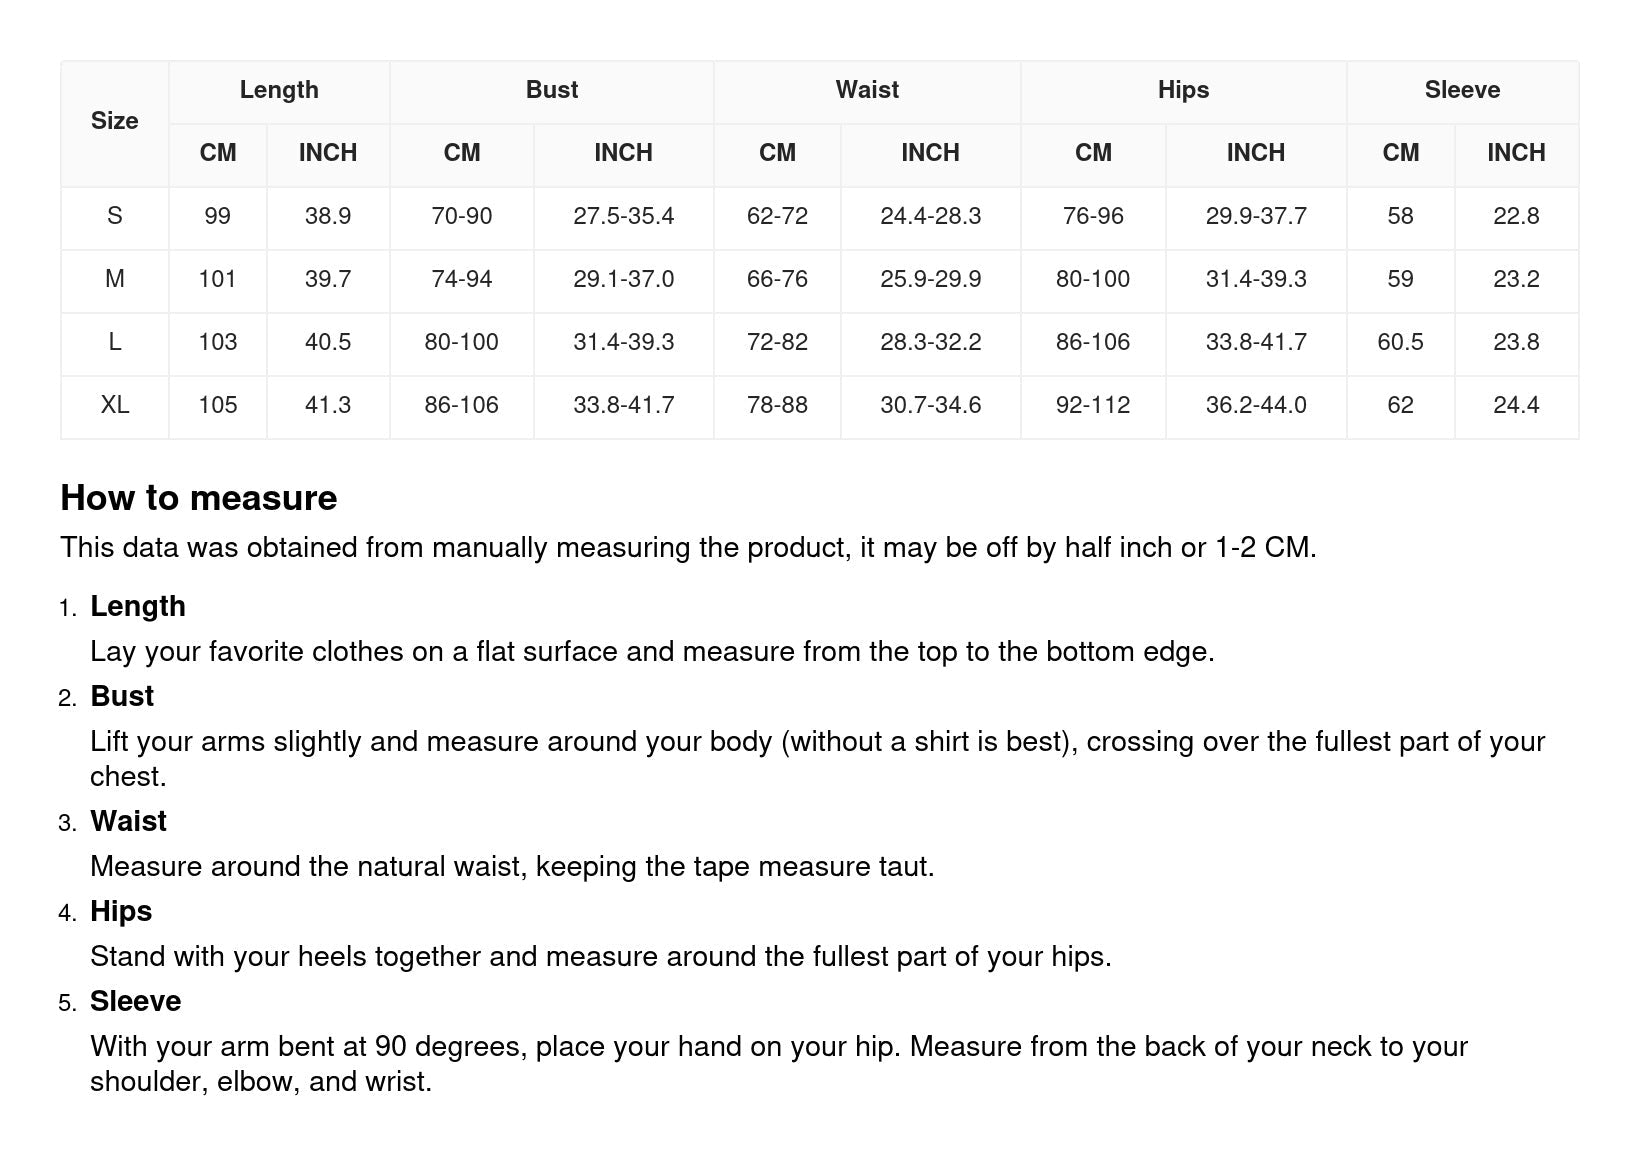Click the Waist column header

pos(867,90)
